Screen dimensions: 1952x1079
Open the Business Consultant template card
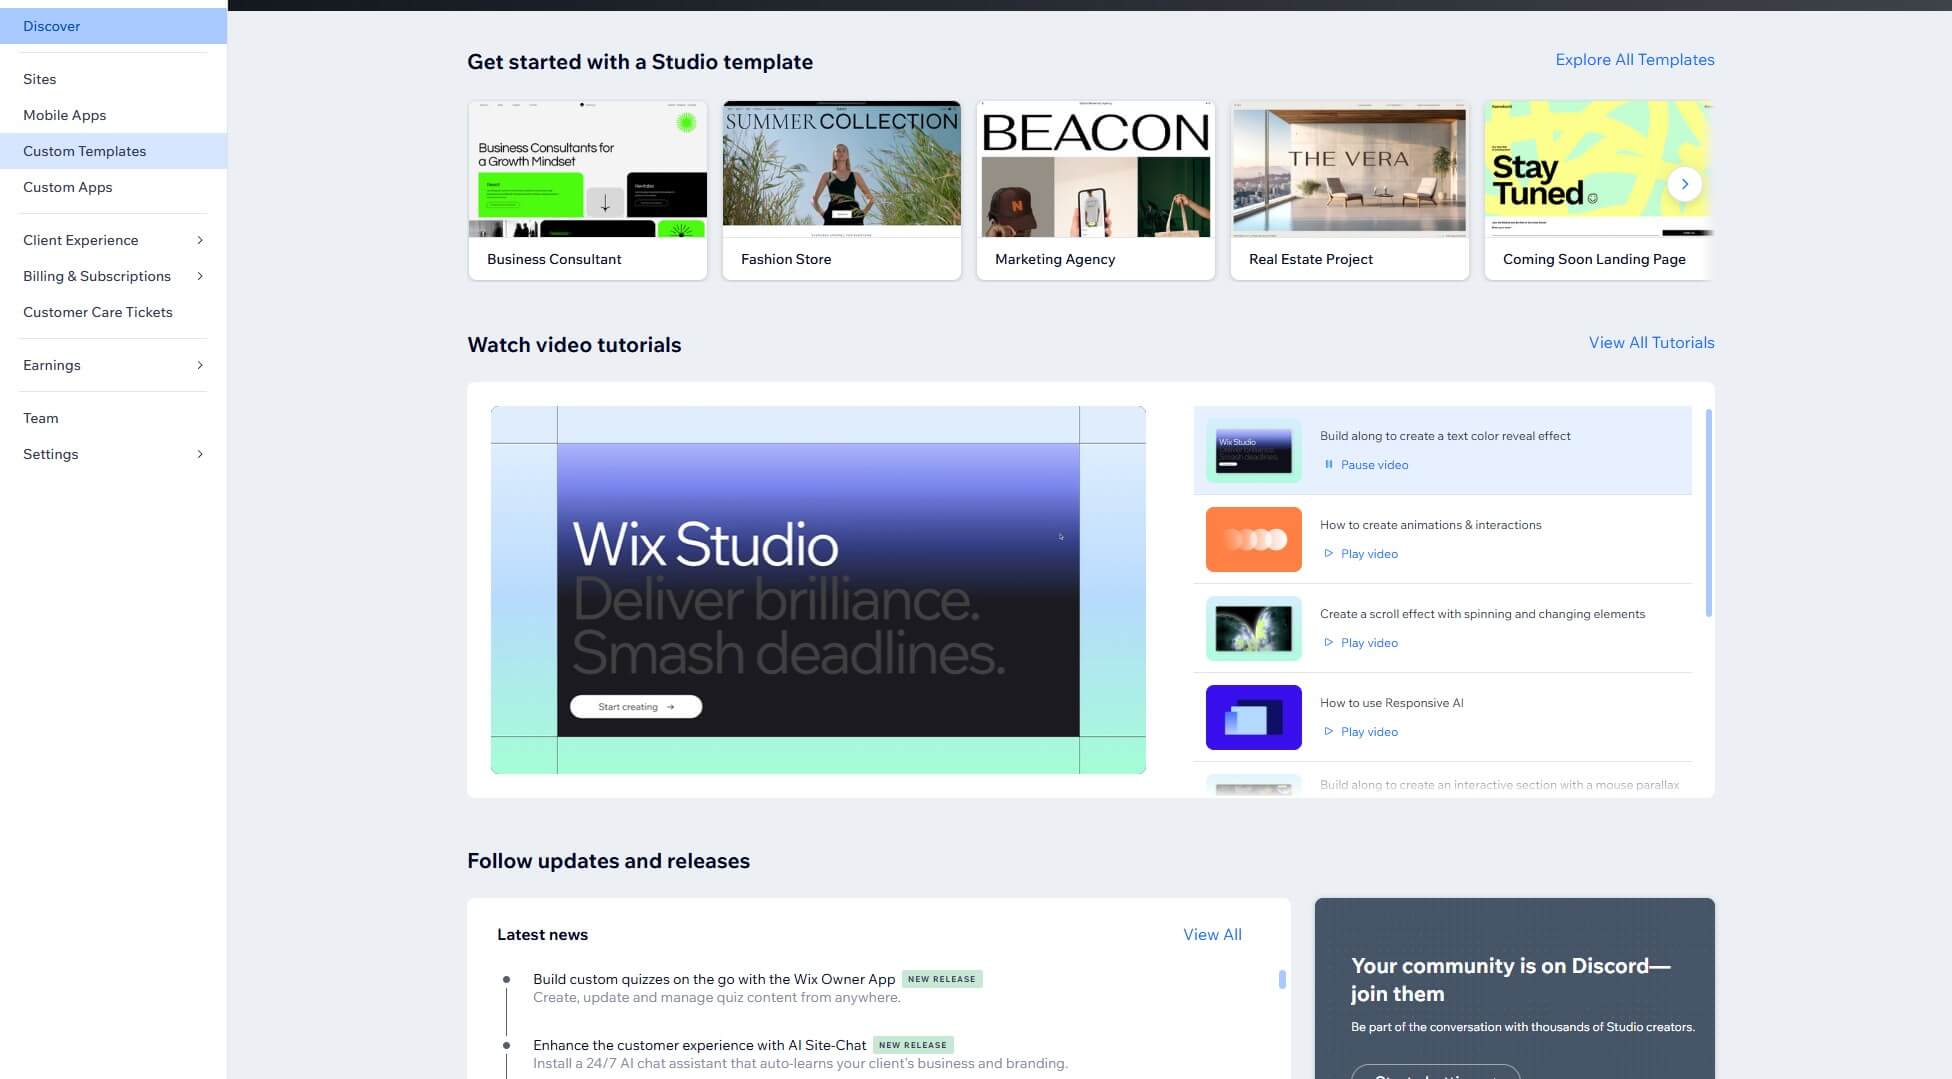pyautogui.click(x=588, y=190)
